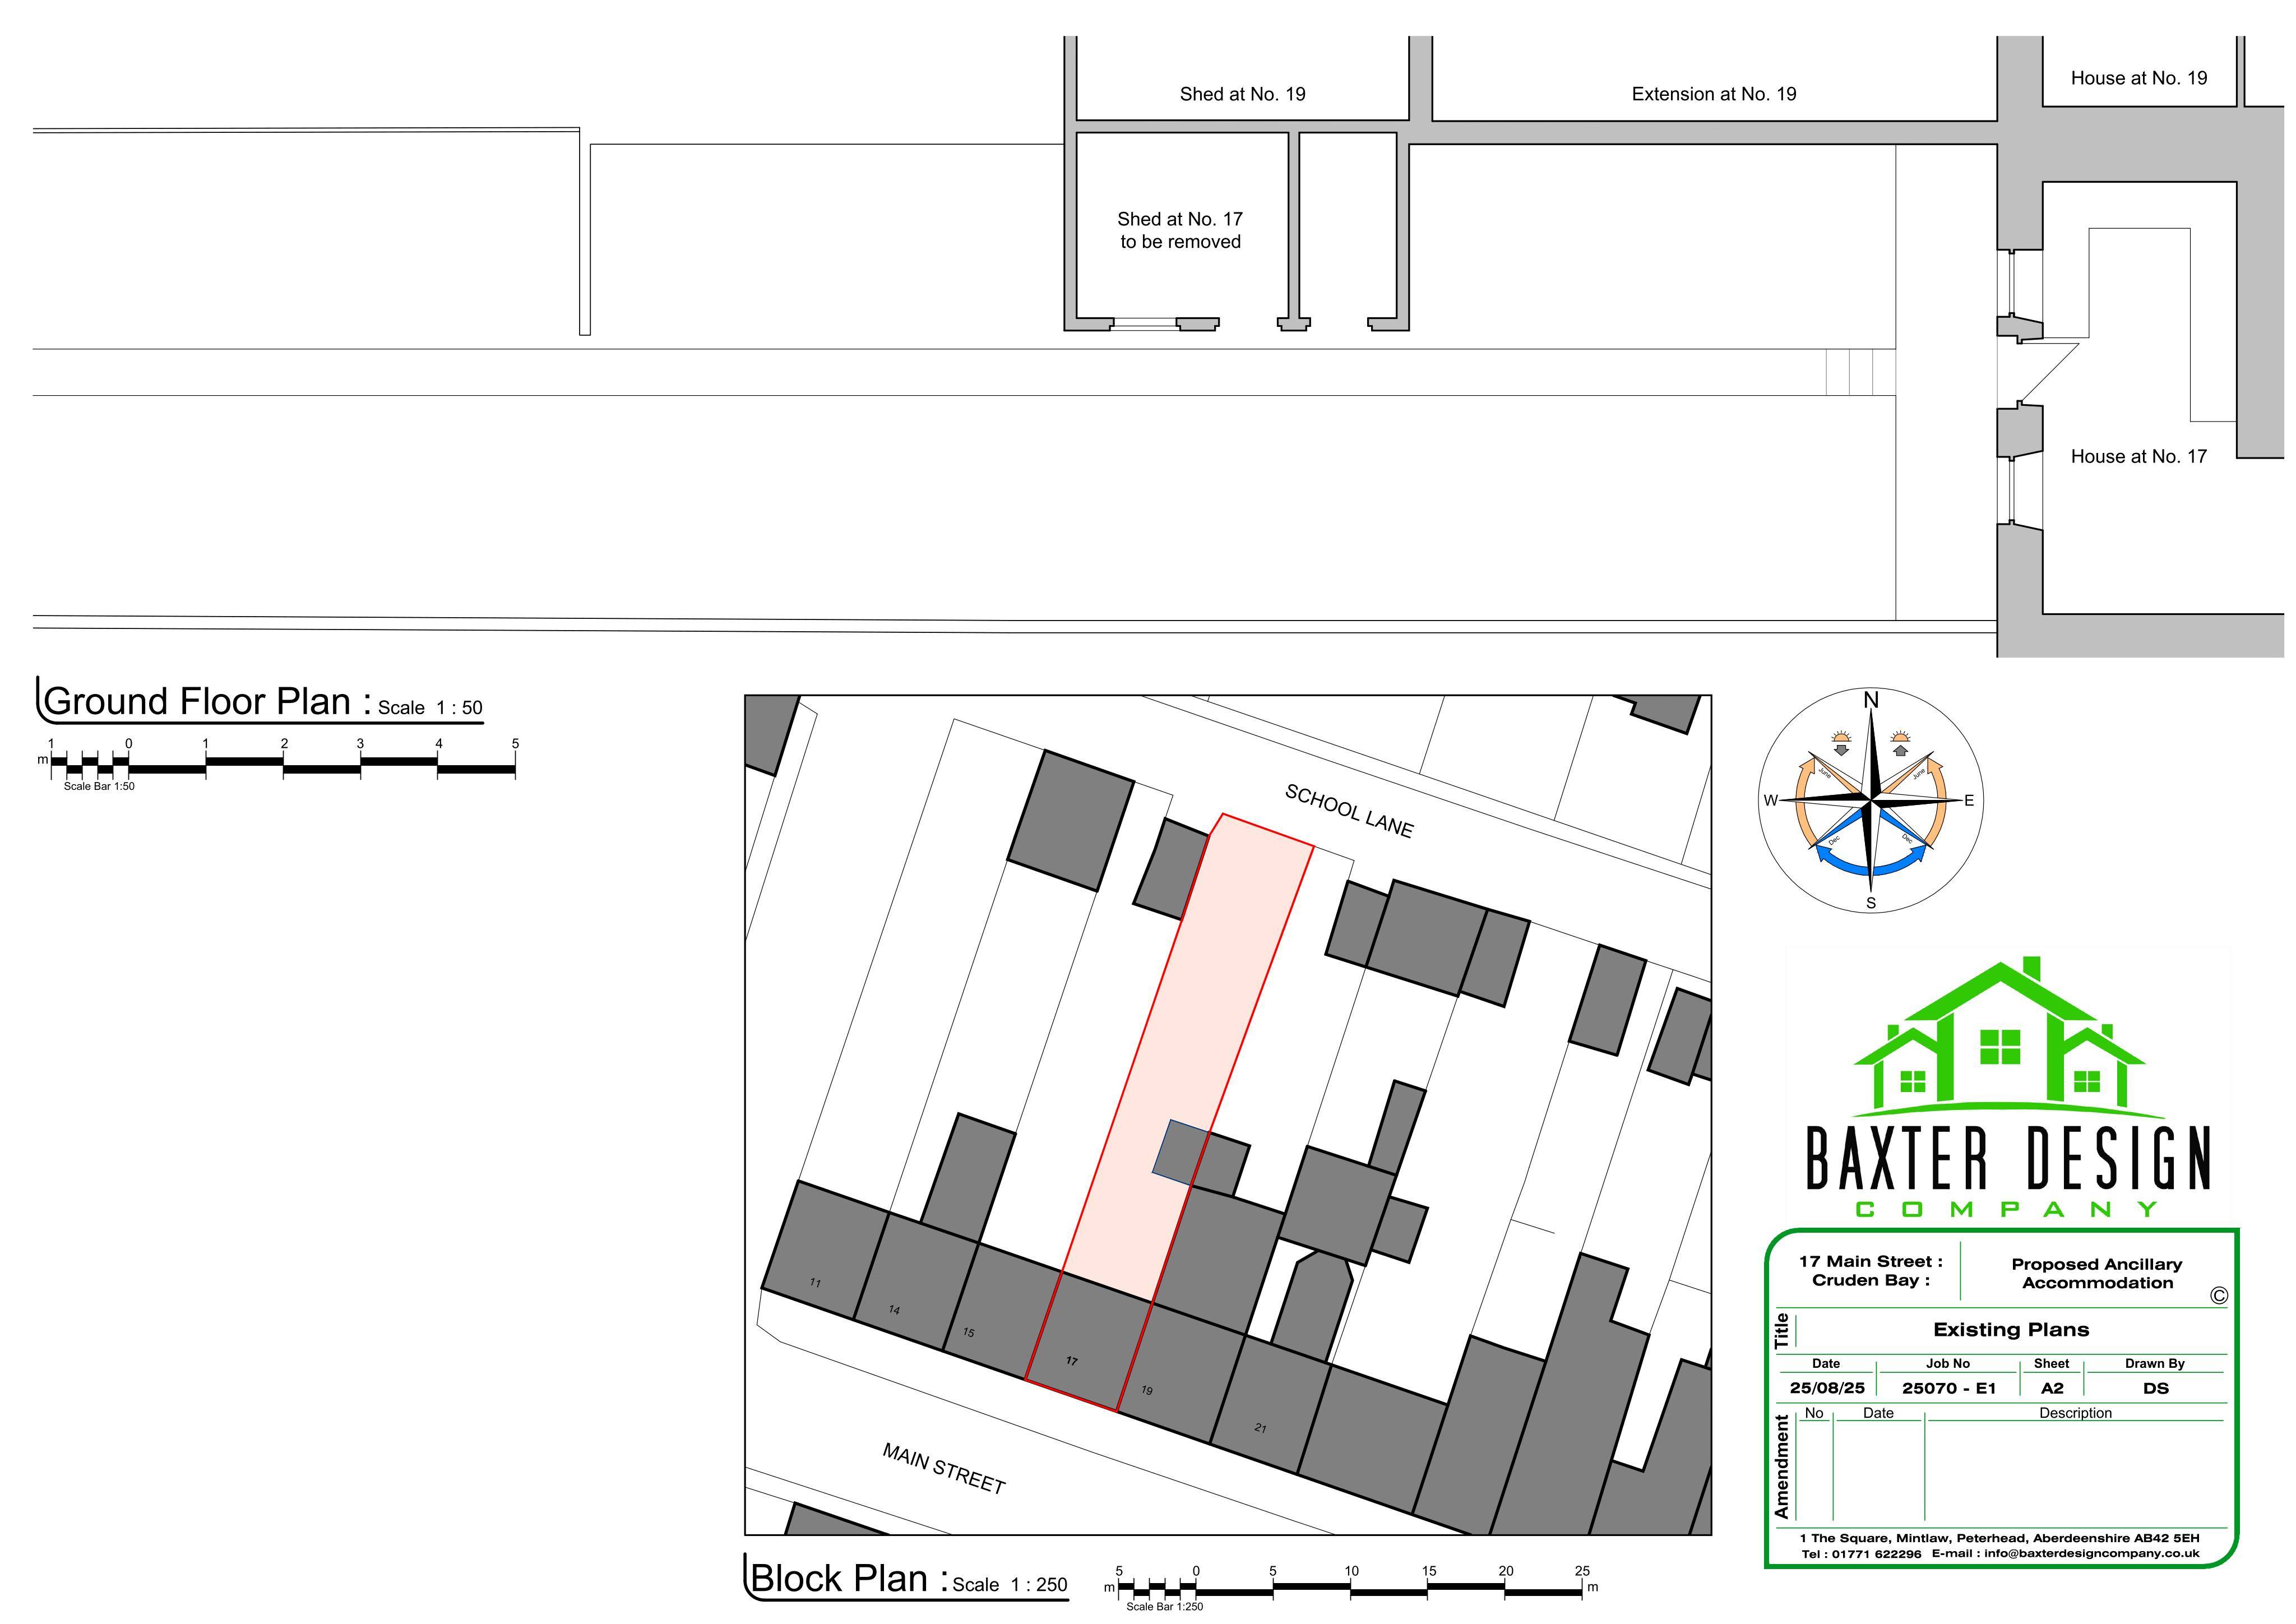Click the compass rose North marker
The image size is (2296, 1624).
tap(1871, 700)
